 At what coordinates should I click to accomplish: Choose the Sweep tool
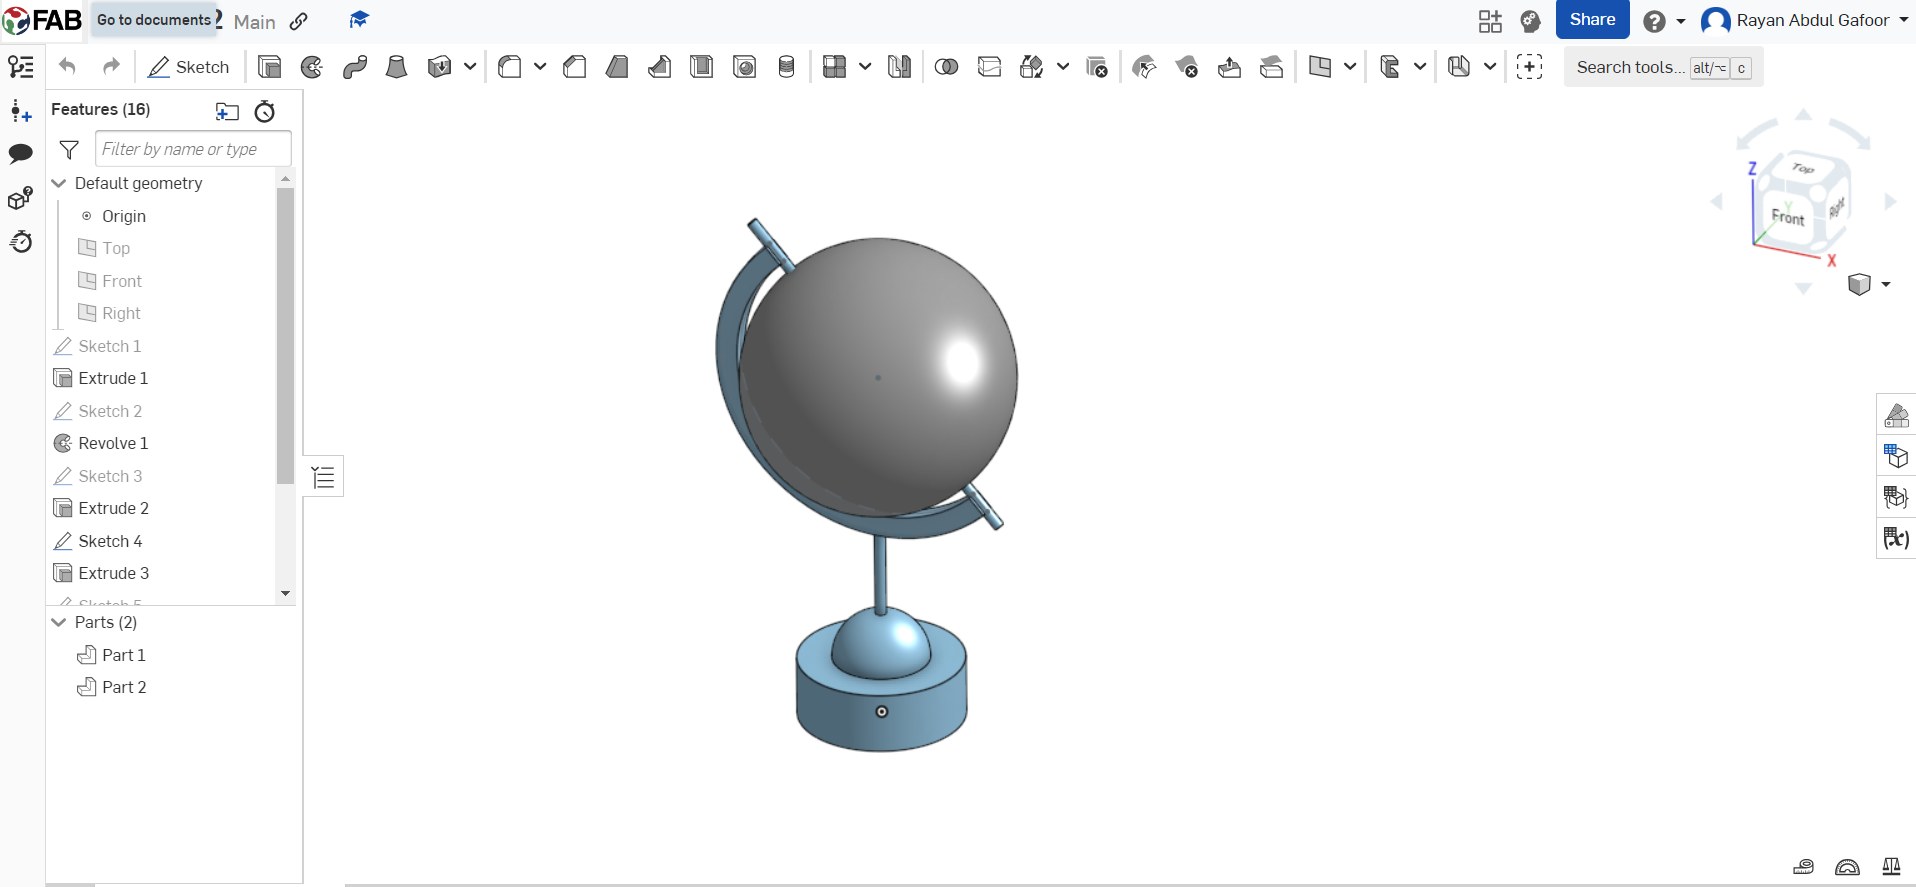(354, 67)
